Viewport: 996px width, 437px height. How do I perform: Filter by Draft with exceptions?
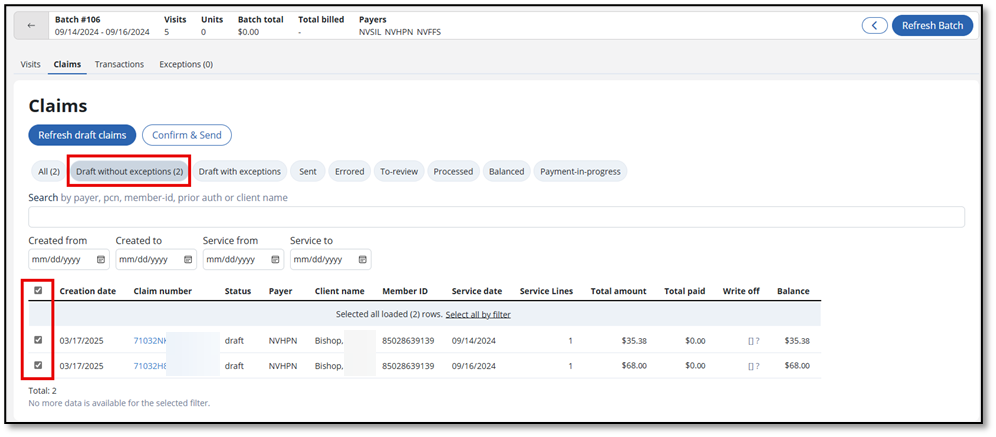tap(239, 171)
